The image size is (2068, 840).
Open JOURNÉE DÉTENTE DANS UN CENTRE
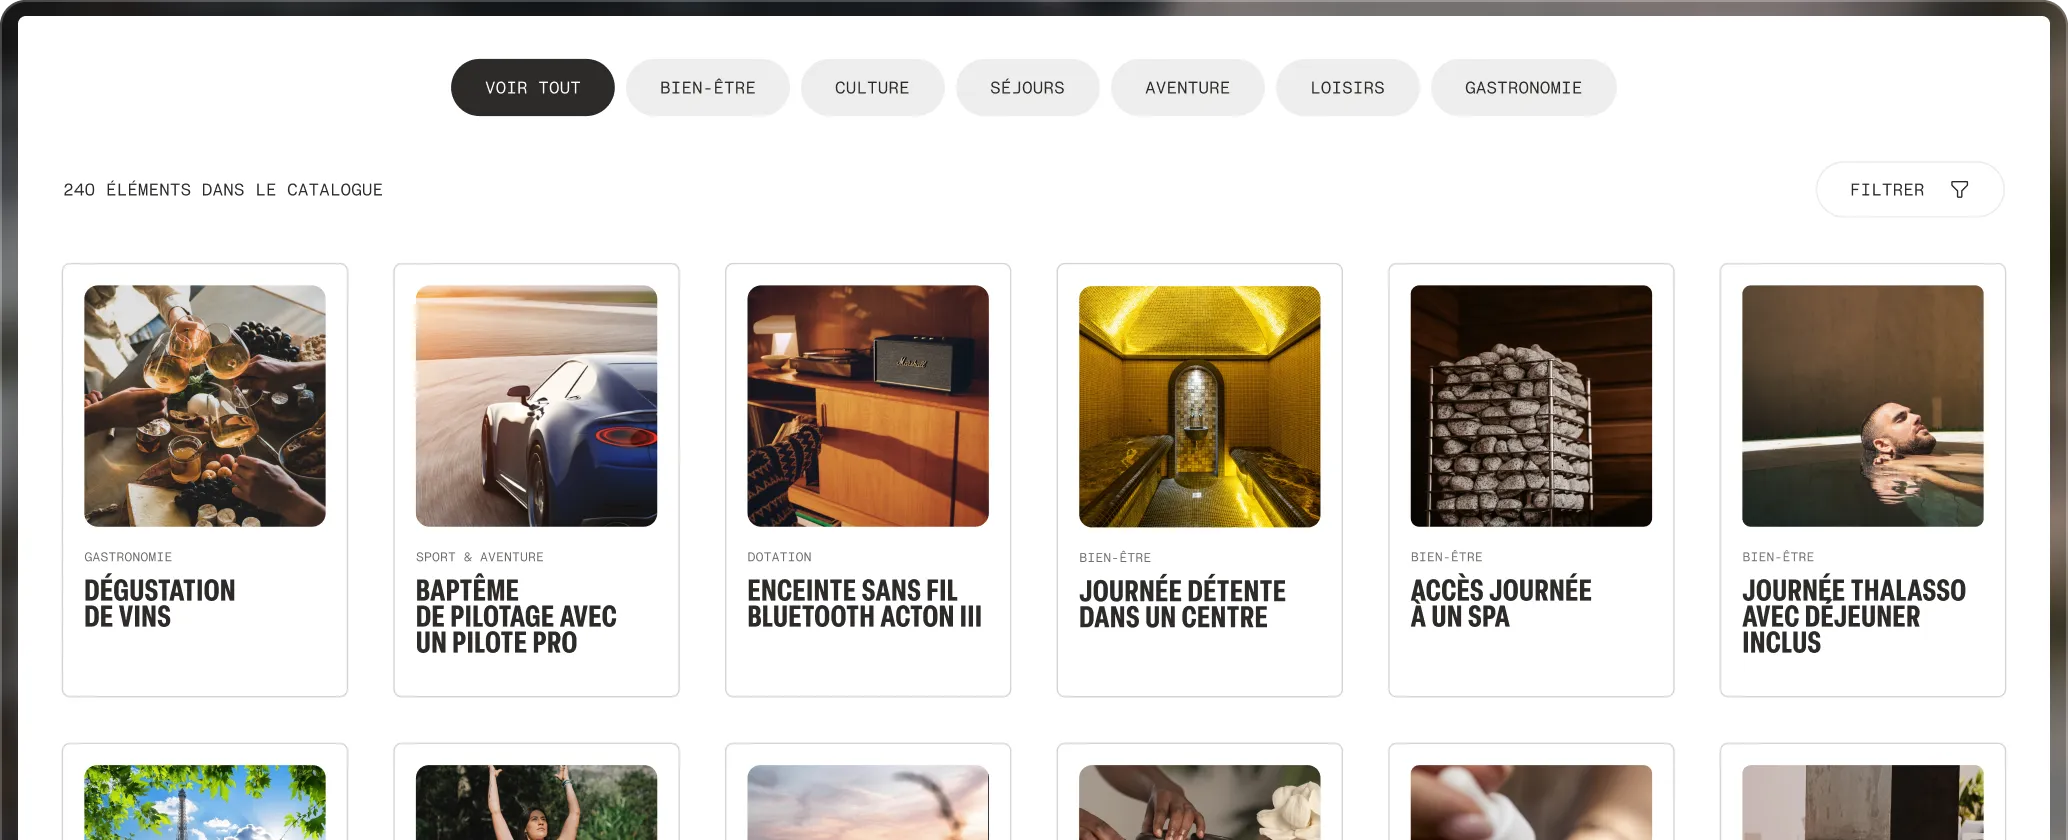click(x=1182, y=604)
